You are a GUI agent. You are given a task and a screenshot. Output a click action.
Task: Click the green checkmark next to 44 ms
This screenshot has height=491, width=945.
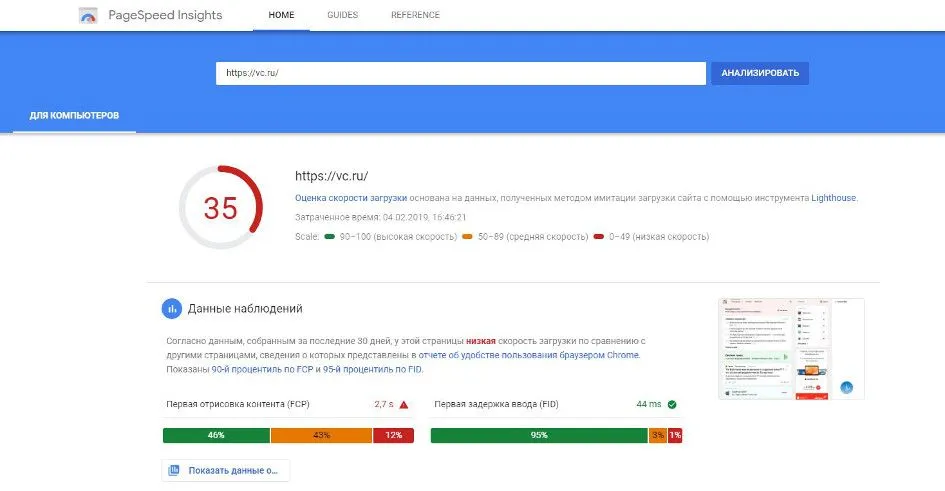pos(672,404)
